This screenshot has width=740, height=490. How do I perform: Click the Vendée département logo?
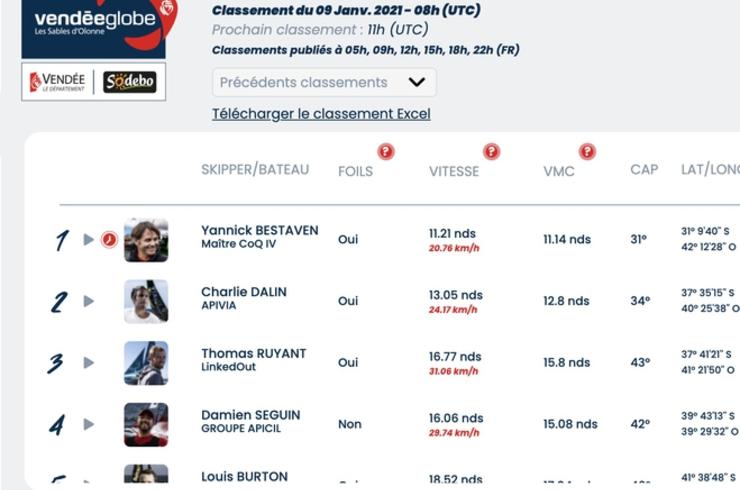point(58,82)
